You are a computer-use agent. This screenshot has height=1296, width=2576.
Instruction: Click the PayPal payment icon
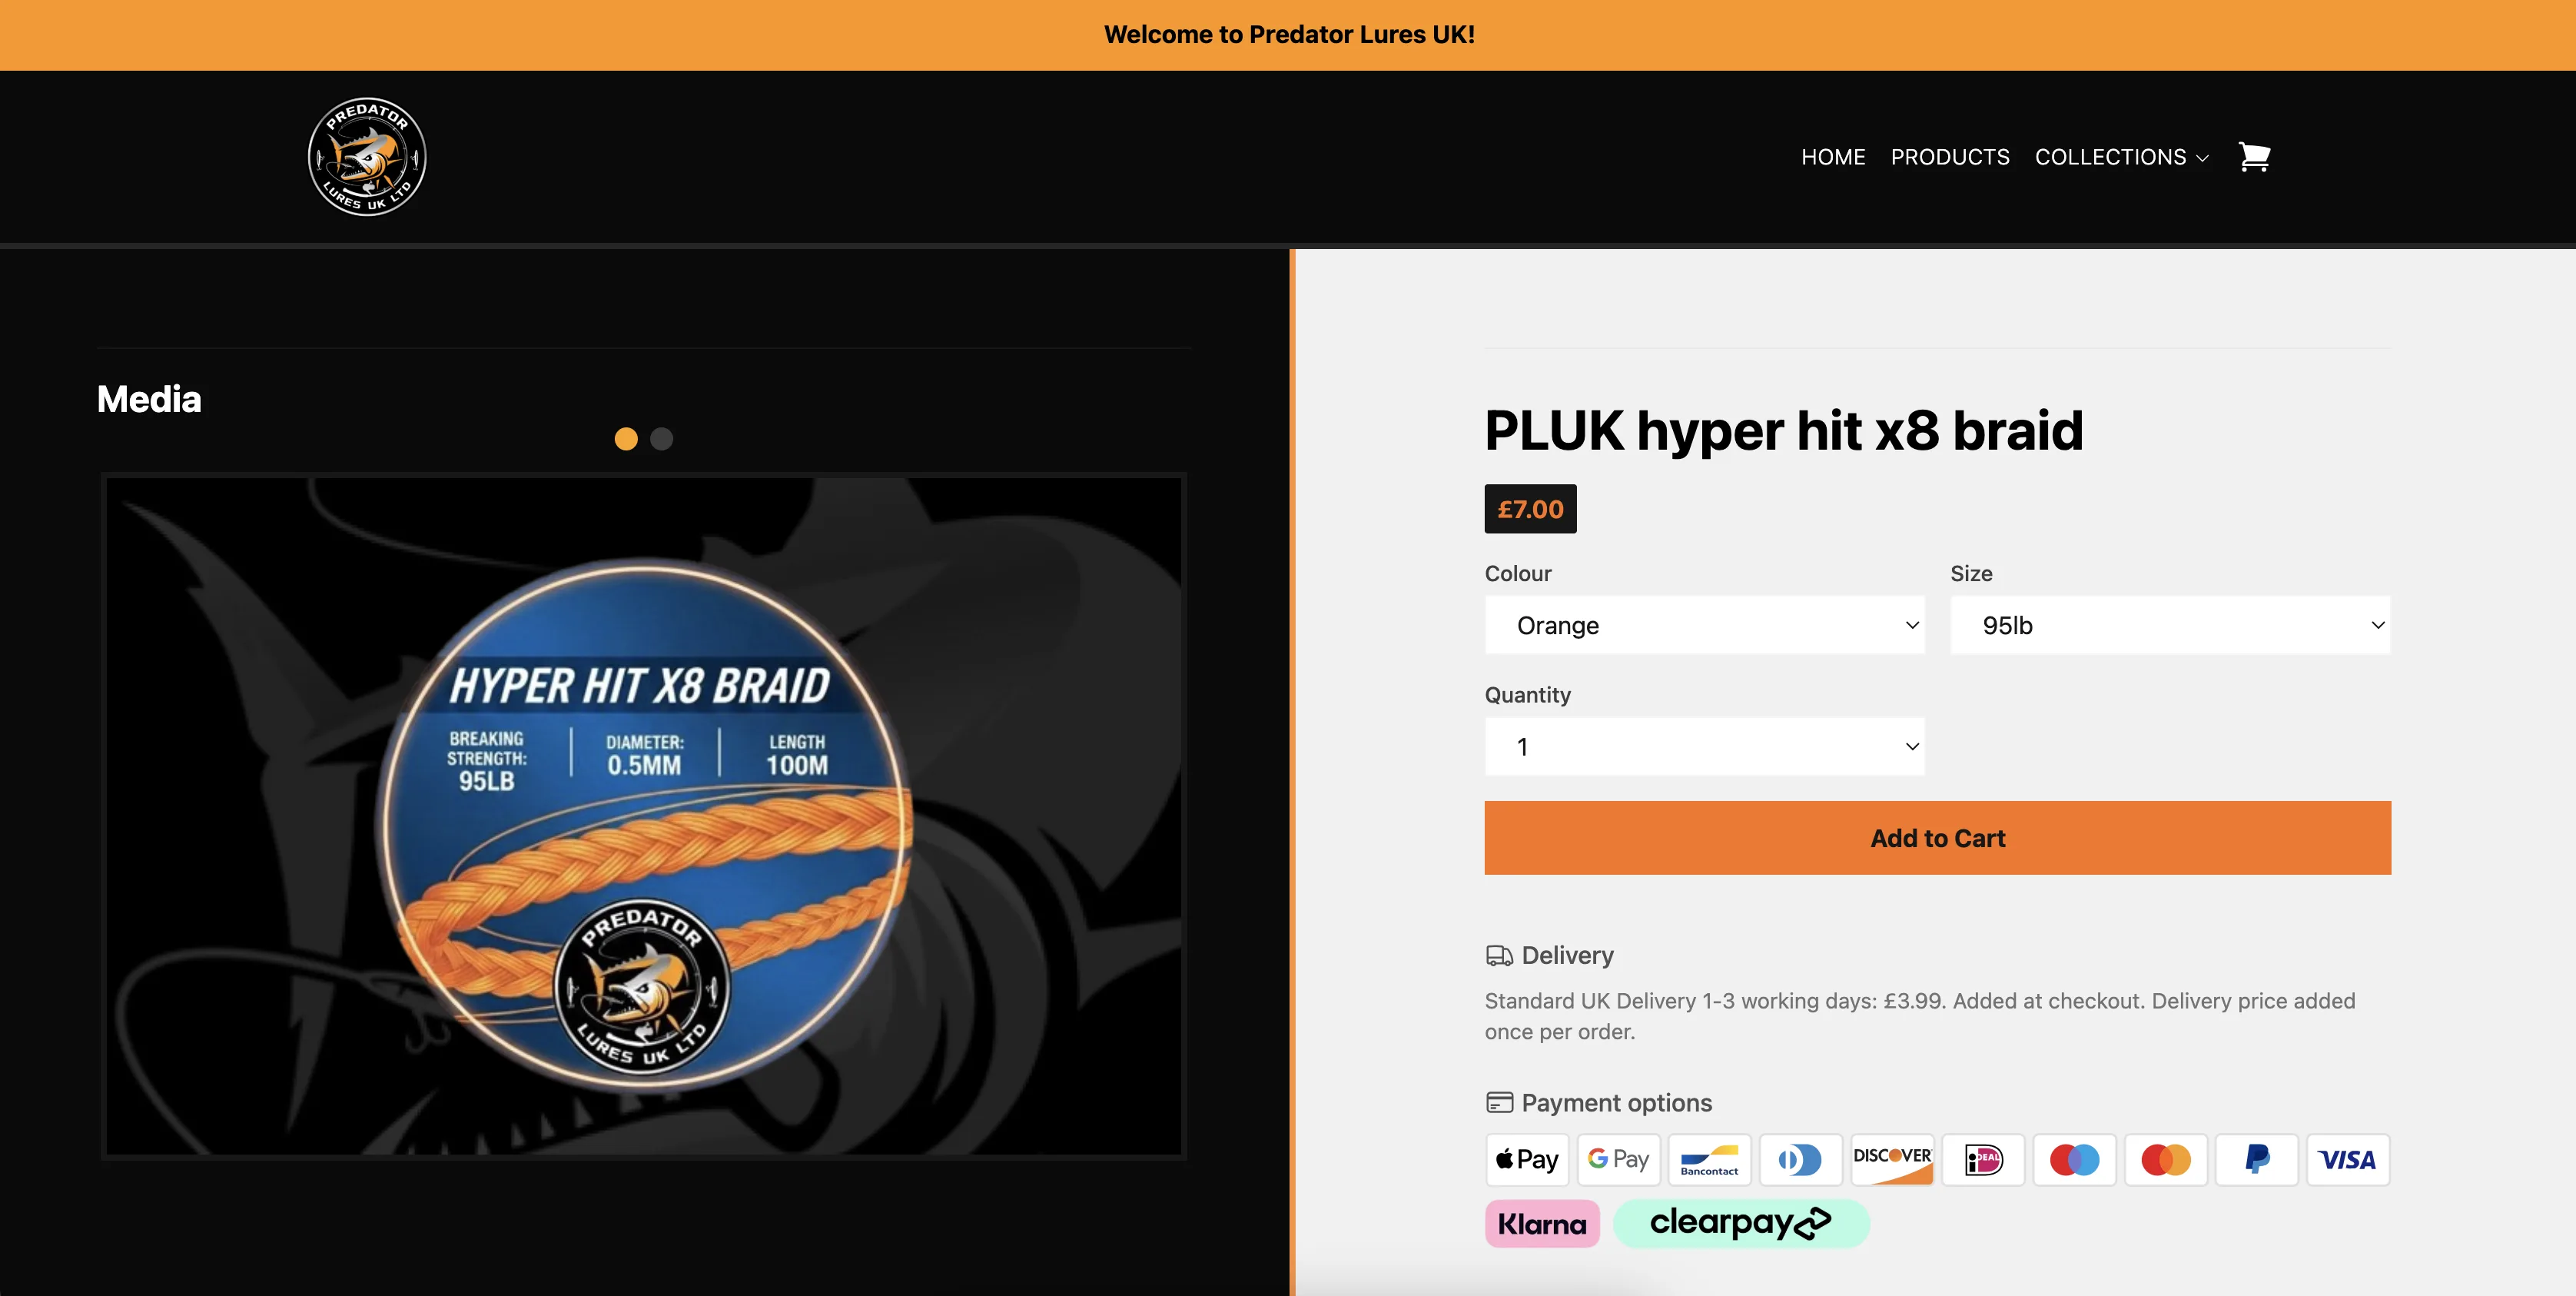coord(2256,1160)
